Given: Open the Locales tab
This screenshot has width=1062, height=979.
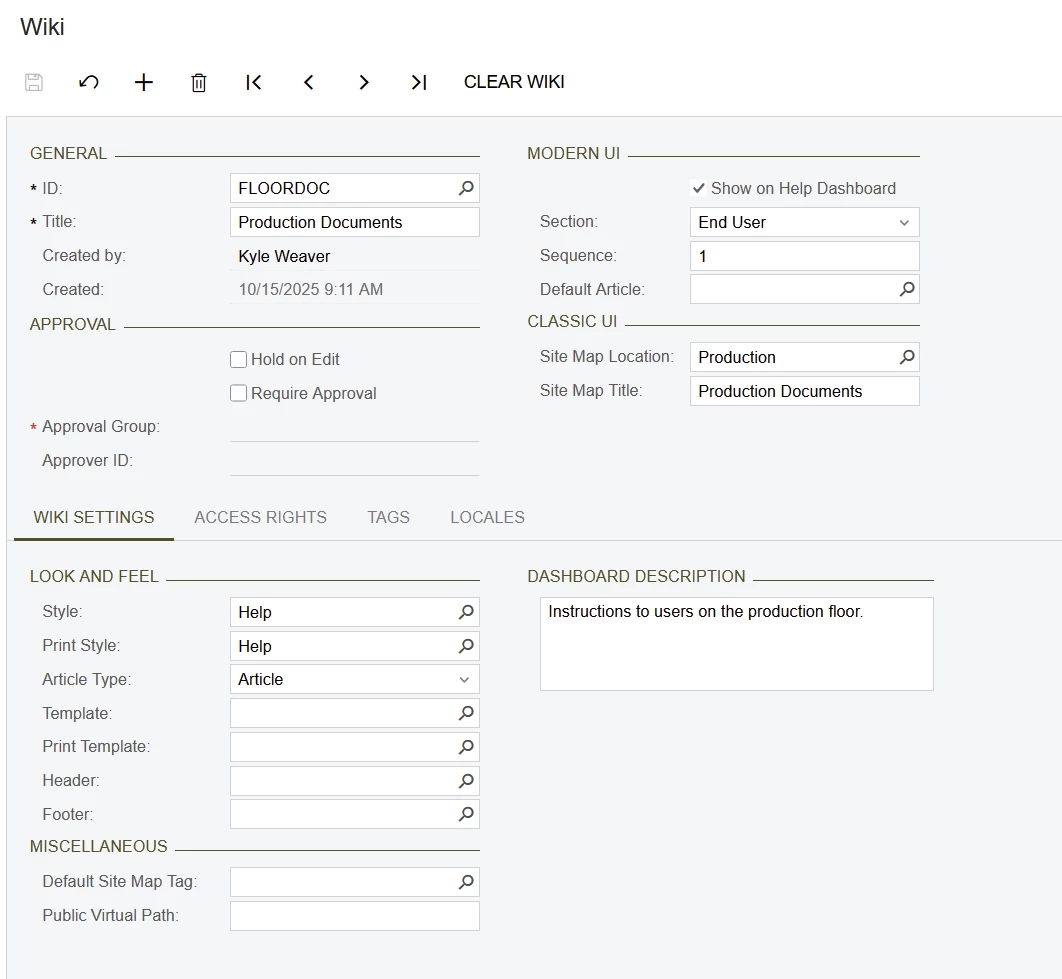Looking at the screenshot, I should tap(488, 517).
